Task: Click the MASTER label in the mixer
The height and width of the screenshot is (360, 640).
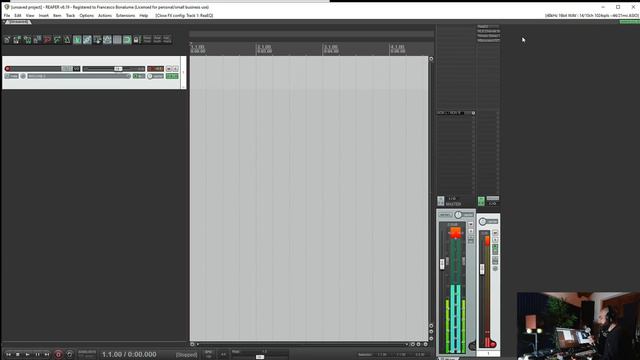Action: point(453,204)
